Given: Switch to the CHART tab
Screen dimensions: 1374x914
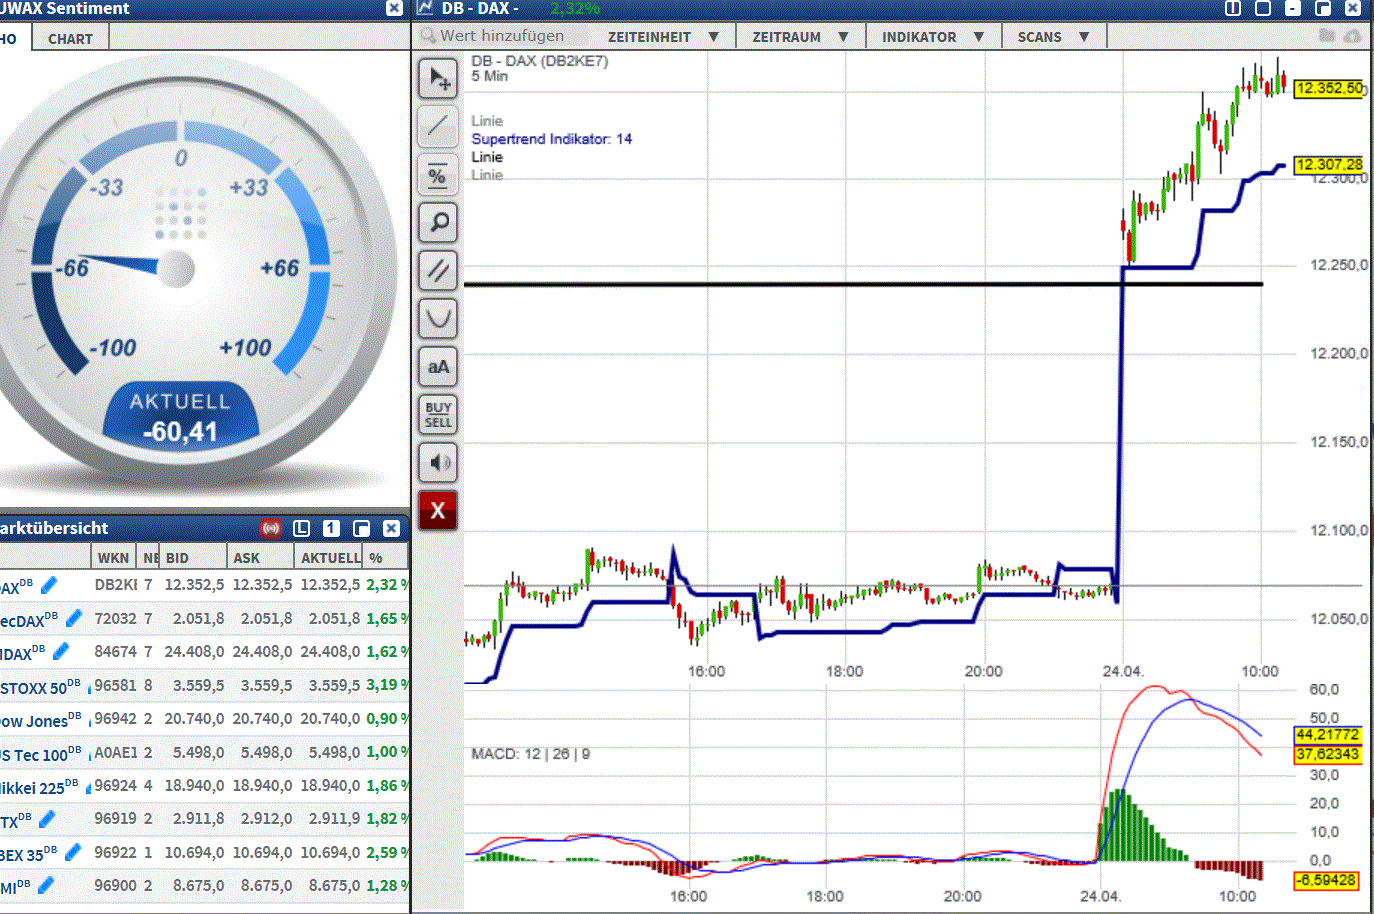Looking at the screenshot, I should click(x=69, y=37).
